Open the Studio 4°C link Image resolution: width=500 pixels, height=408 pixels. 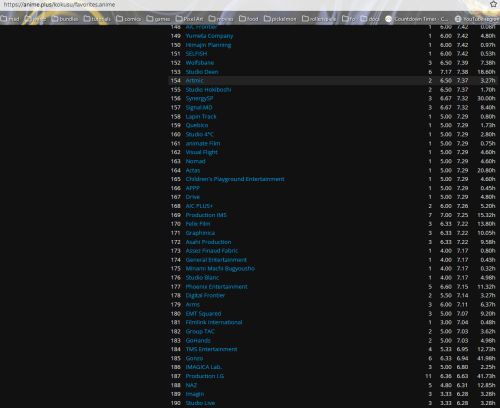[199, 134]
